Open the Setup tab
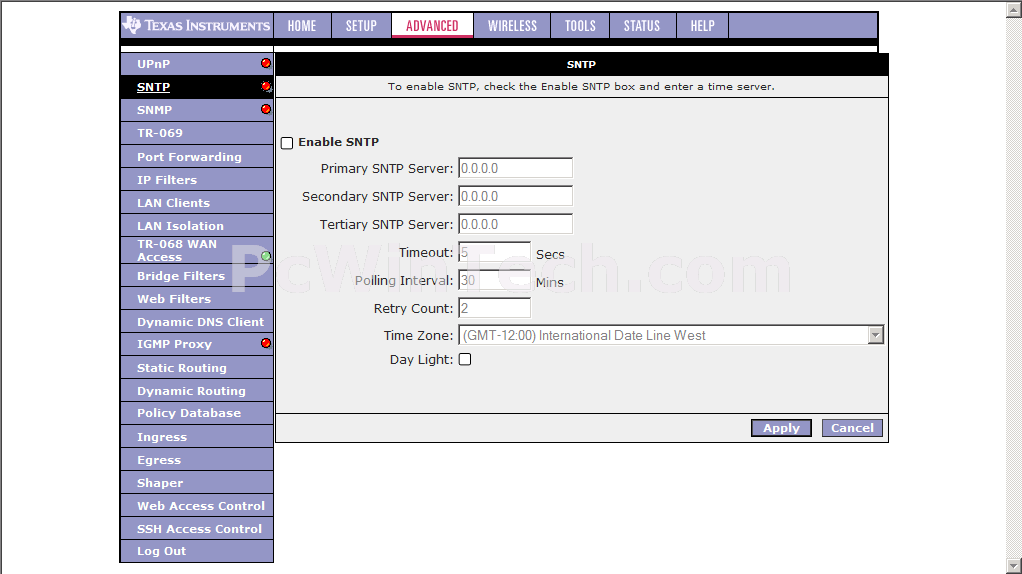 click(x=361, y=26)
